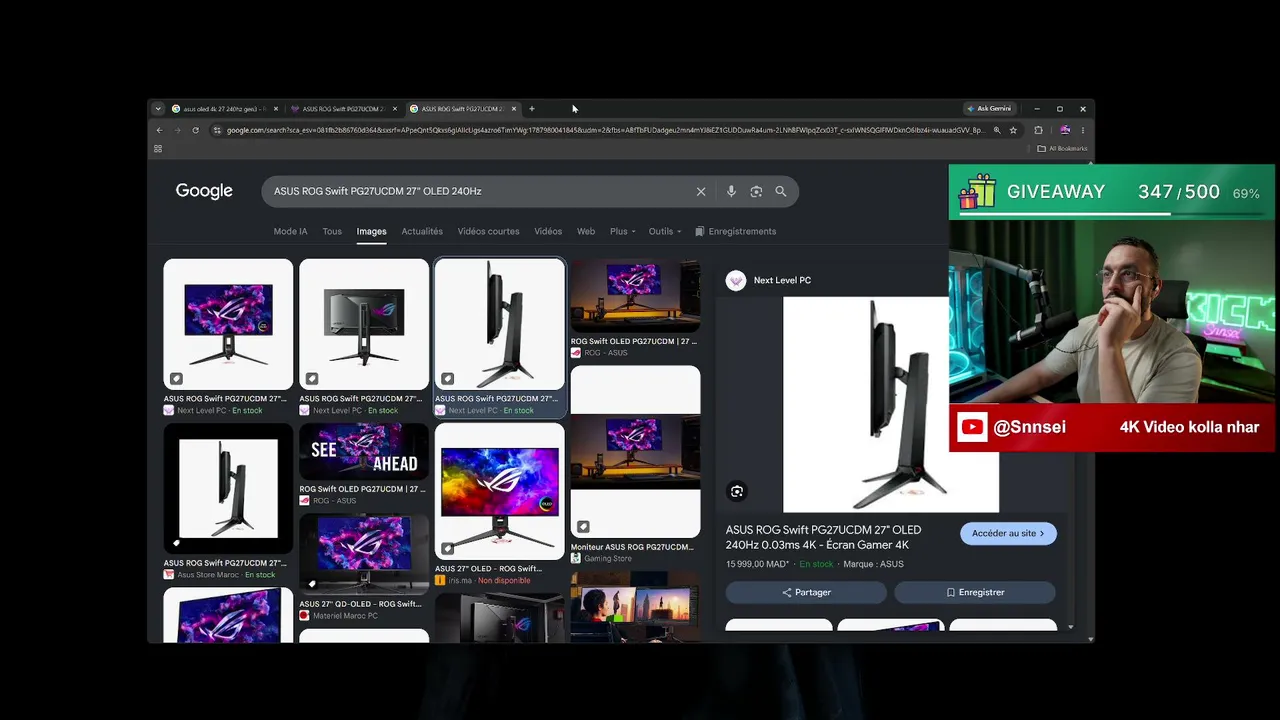
Task: Open the Vidéos courtes tab
Action: (x=488, y=231)
